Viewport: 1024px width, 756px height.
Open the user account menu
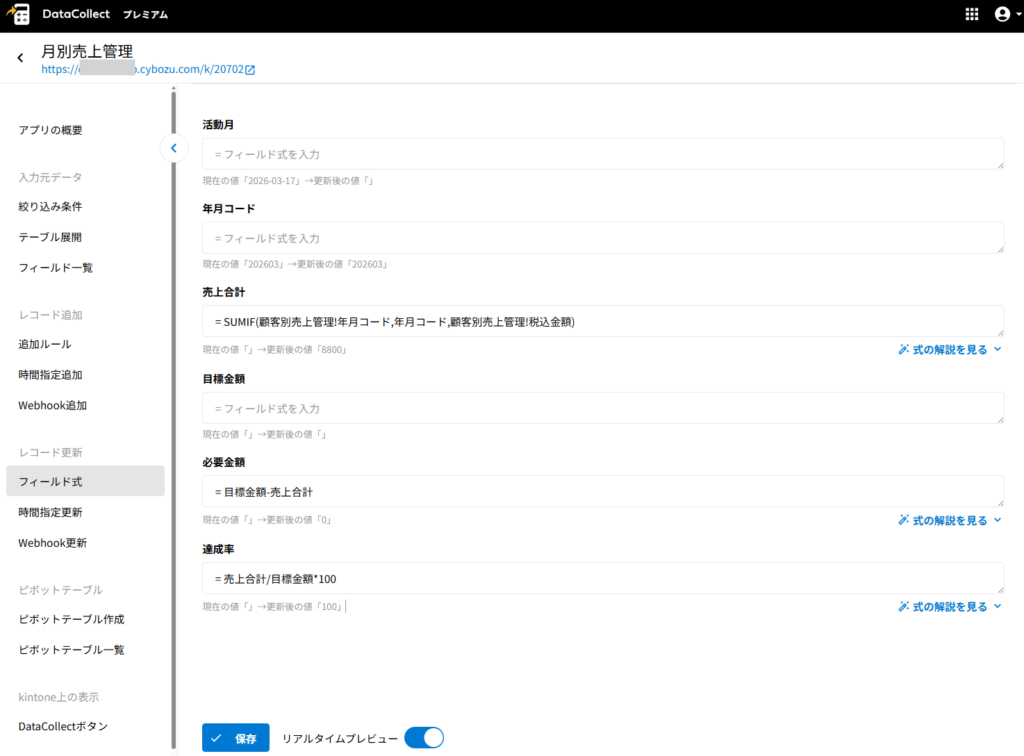tap(1003, 15)
